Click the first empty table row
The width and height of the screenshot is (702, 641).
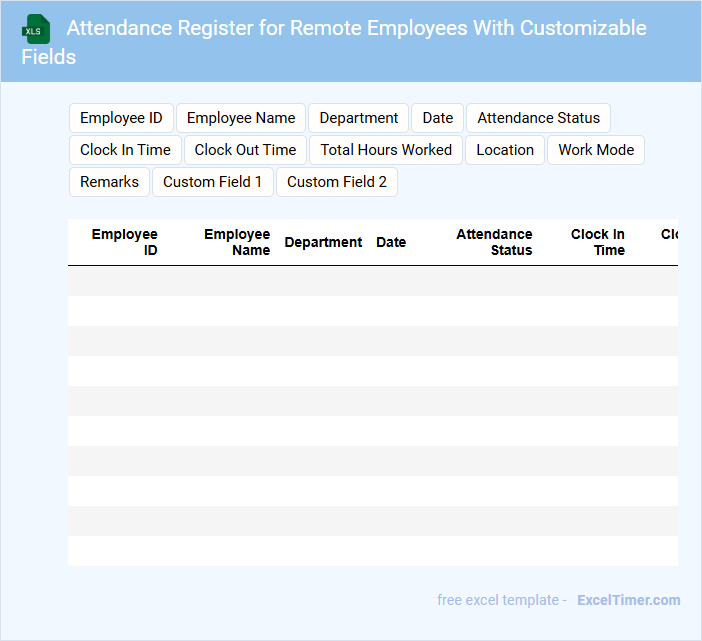pyautogui.click(x=372, y=281)
